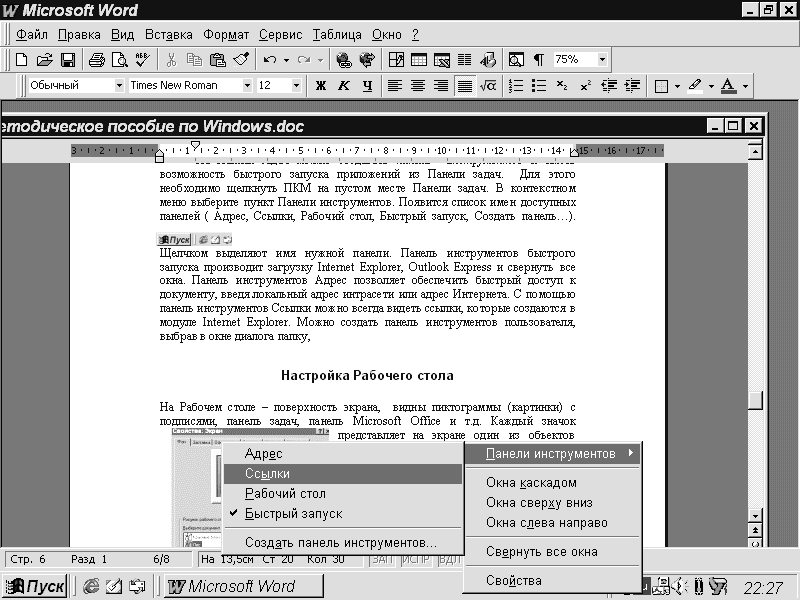Screen dimensions: 800x600
Task: Toggle nonprinting paragraph marks ¶
Action: point(539,60)
